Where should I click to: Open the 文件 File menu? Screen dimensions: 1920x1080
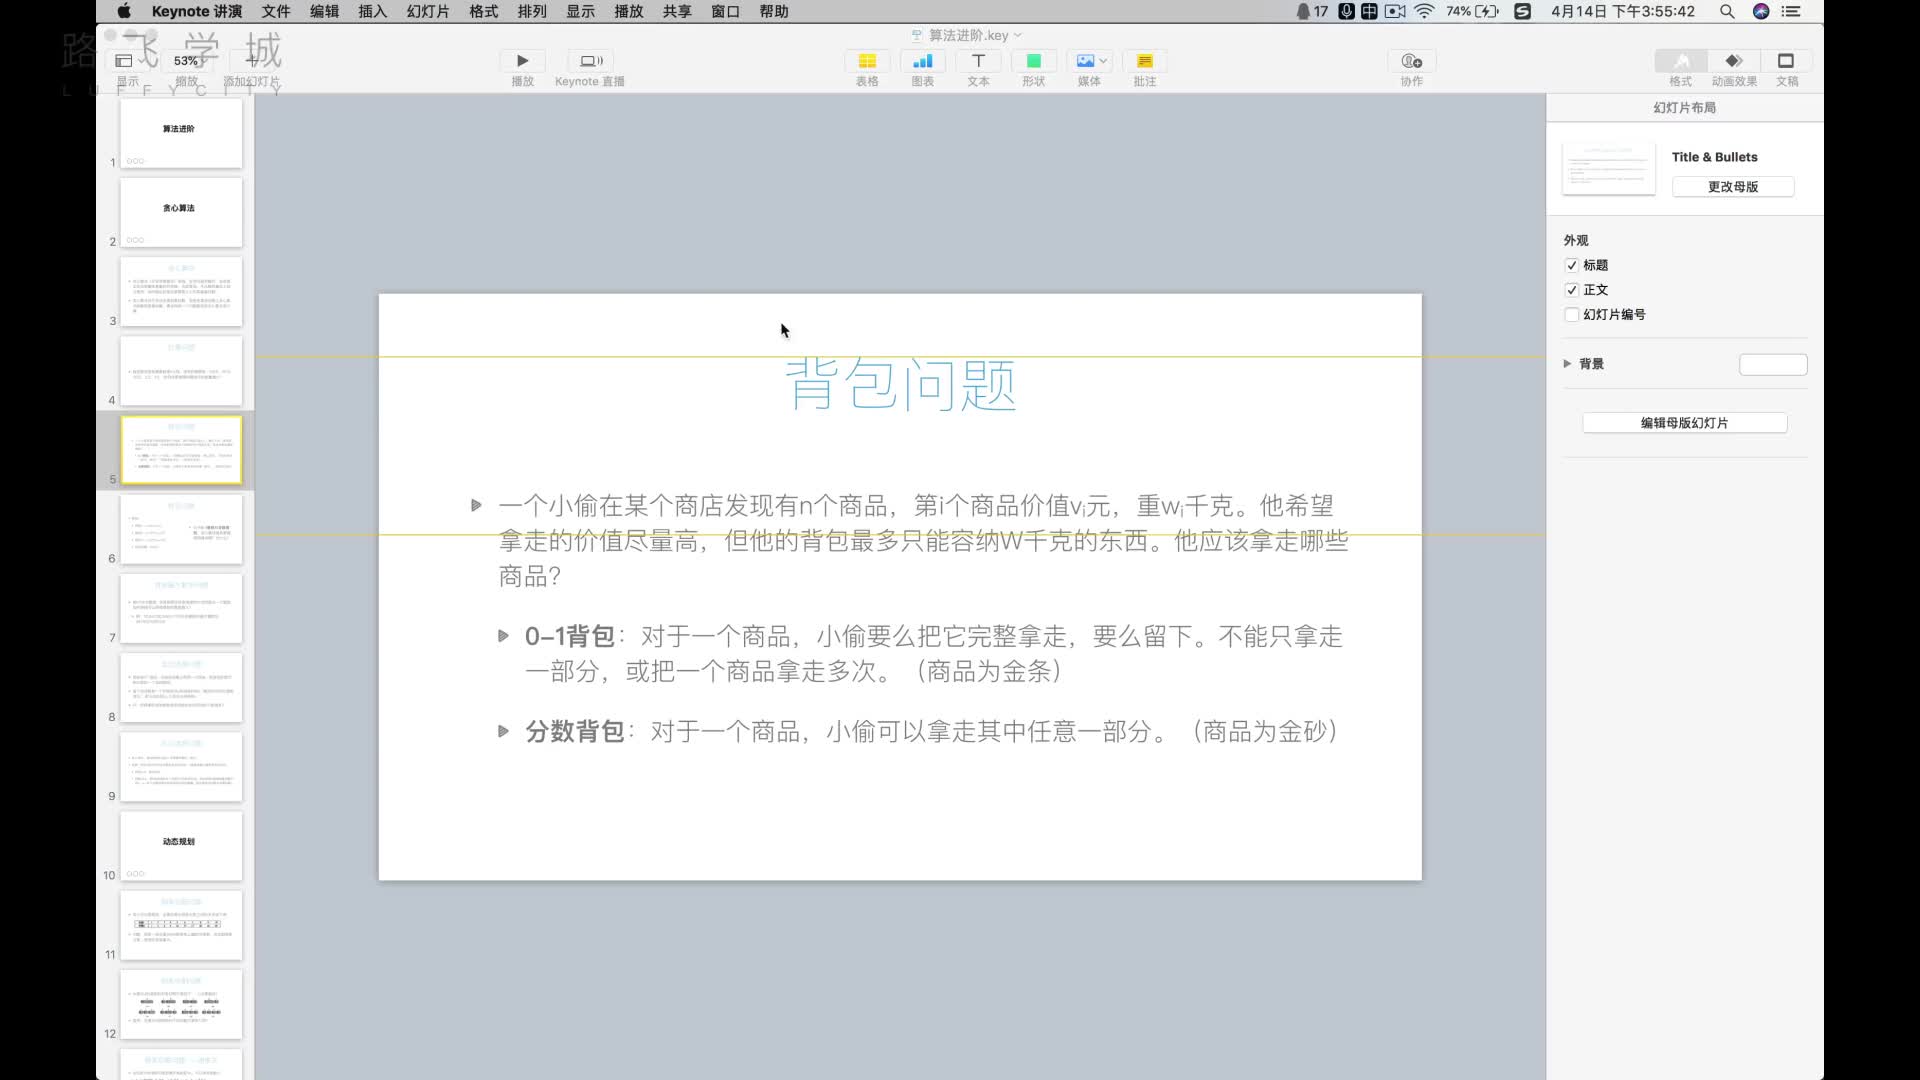click(276, 11)
